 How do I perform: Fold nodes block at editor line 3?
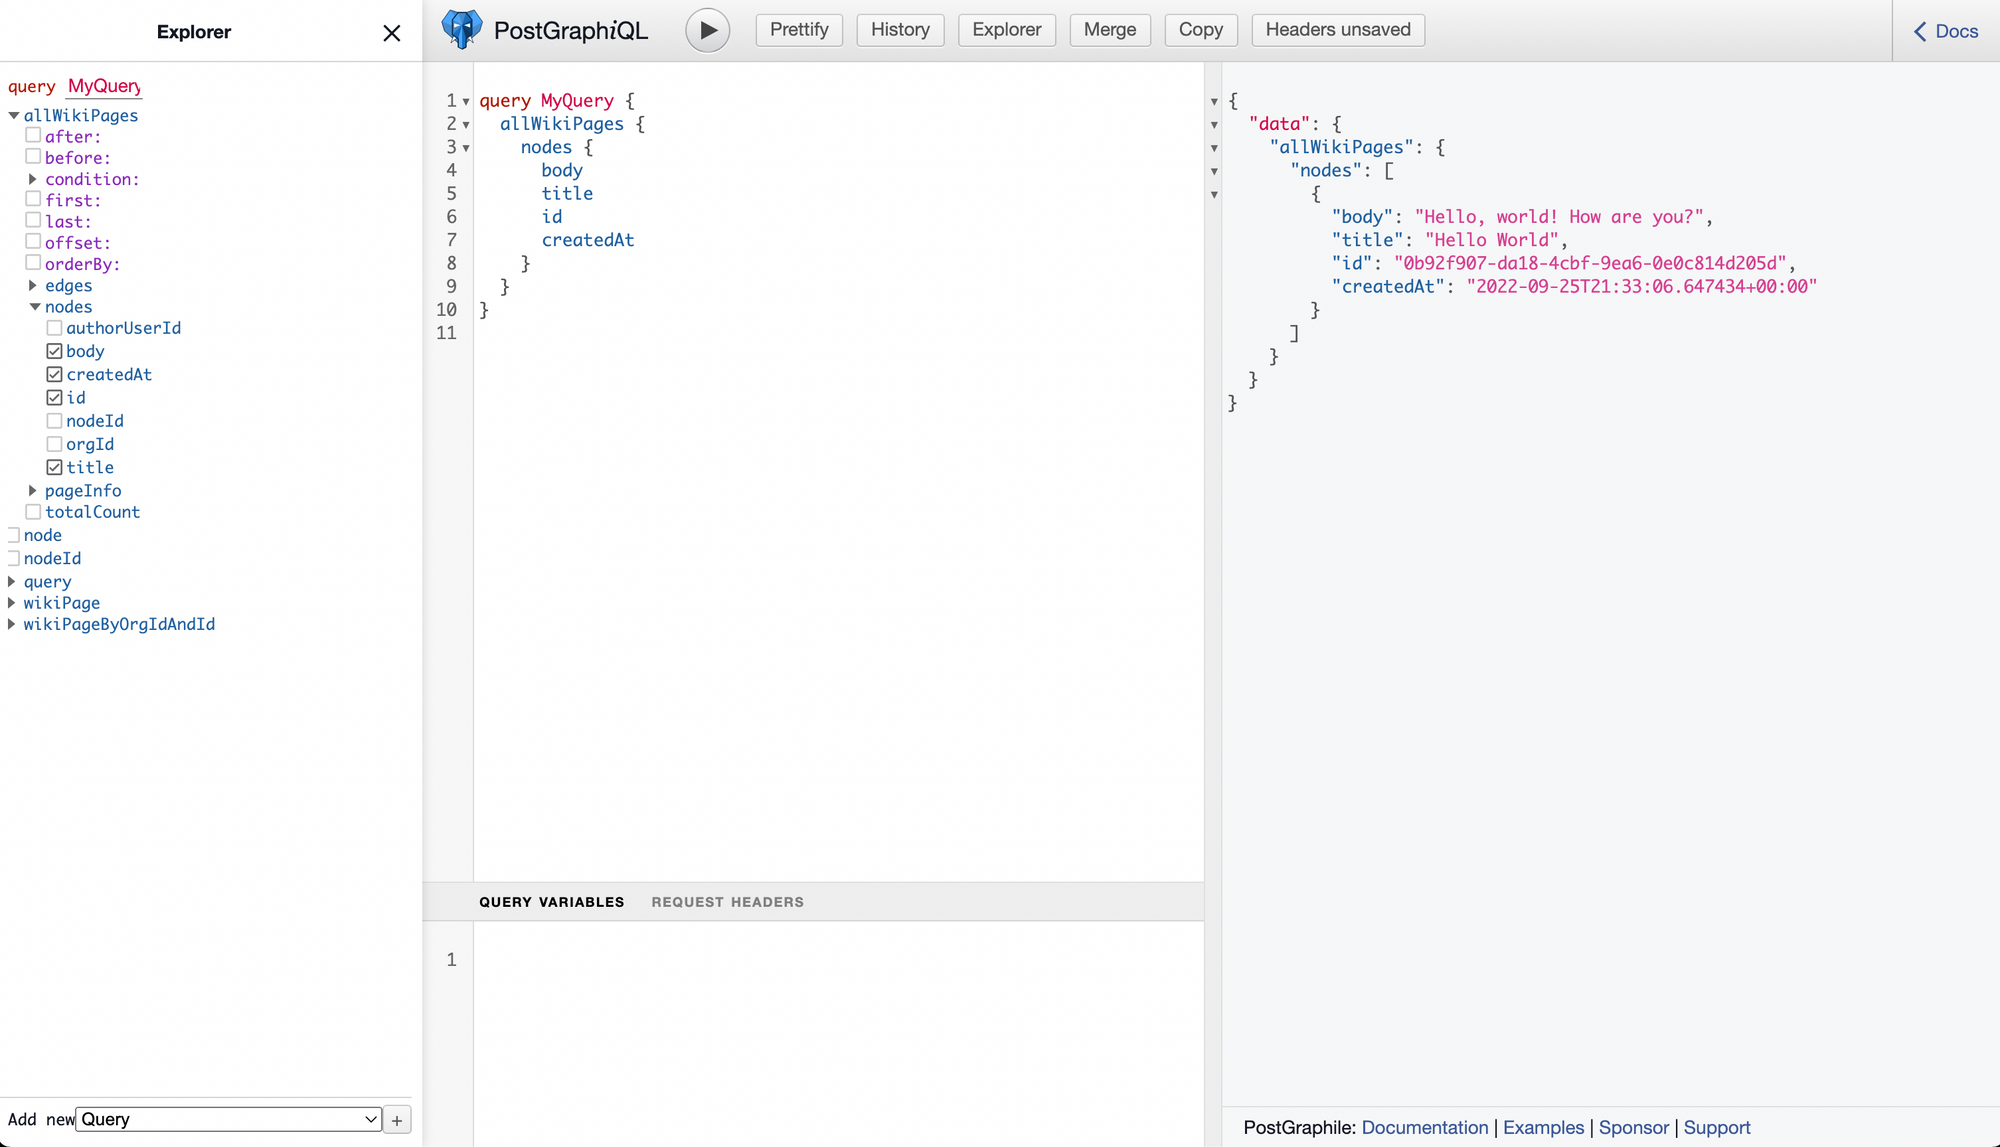(466, 148)
